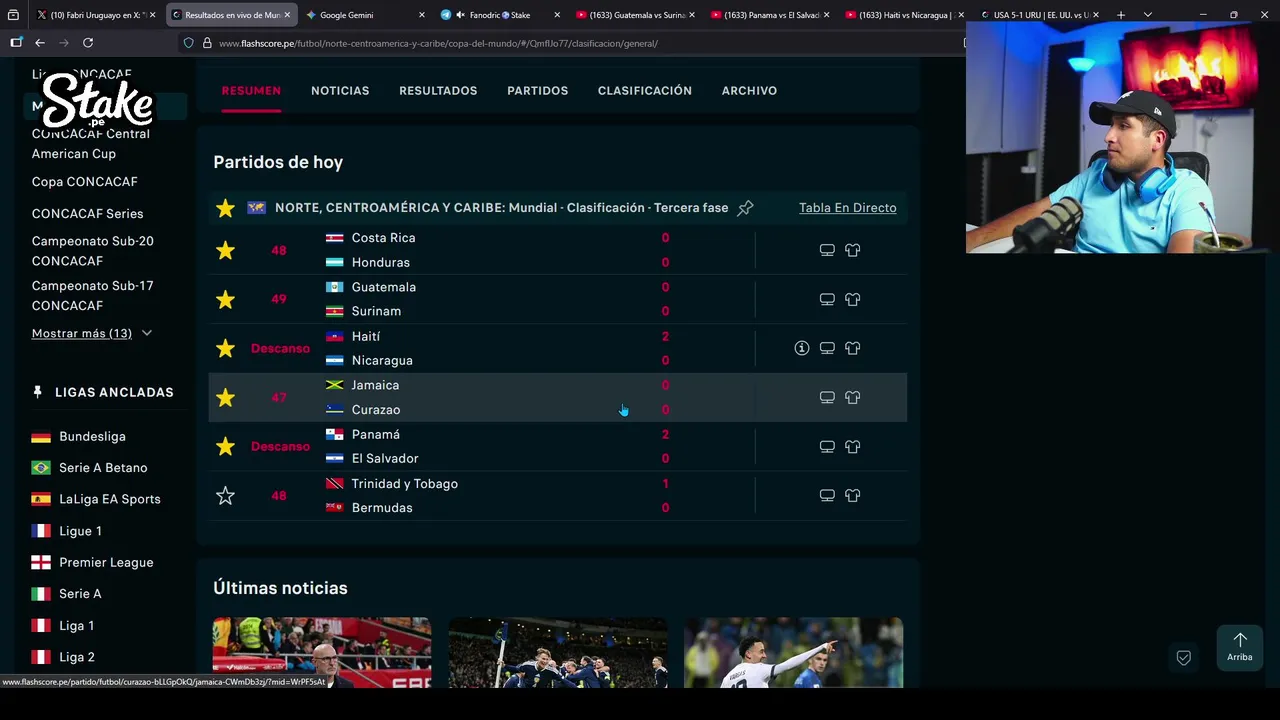Click the privacy shield badge at bottom right
Screen dimensions: 1280x720
(x=1183, y=657)
